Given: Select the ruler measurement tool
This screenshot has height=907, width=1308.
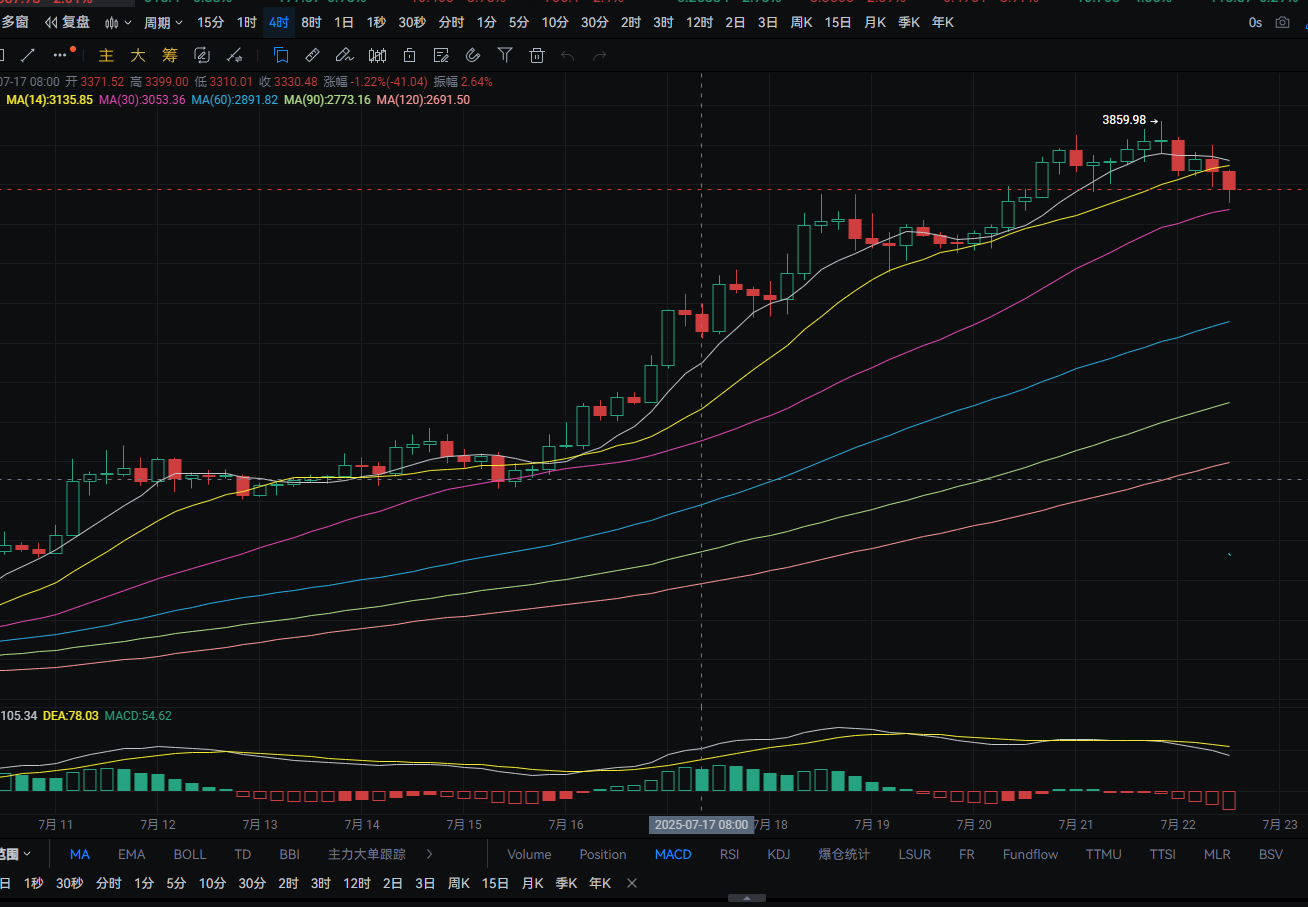Looking at the screenshot, I should point(312,55).
